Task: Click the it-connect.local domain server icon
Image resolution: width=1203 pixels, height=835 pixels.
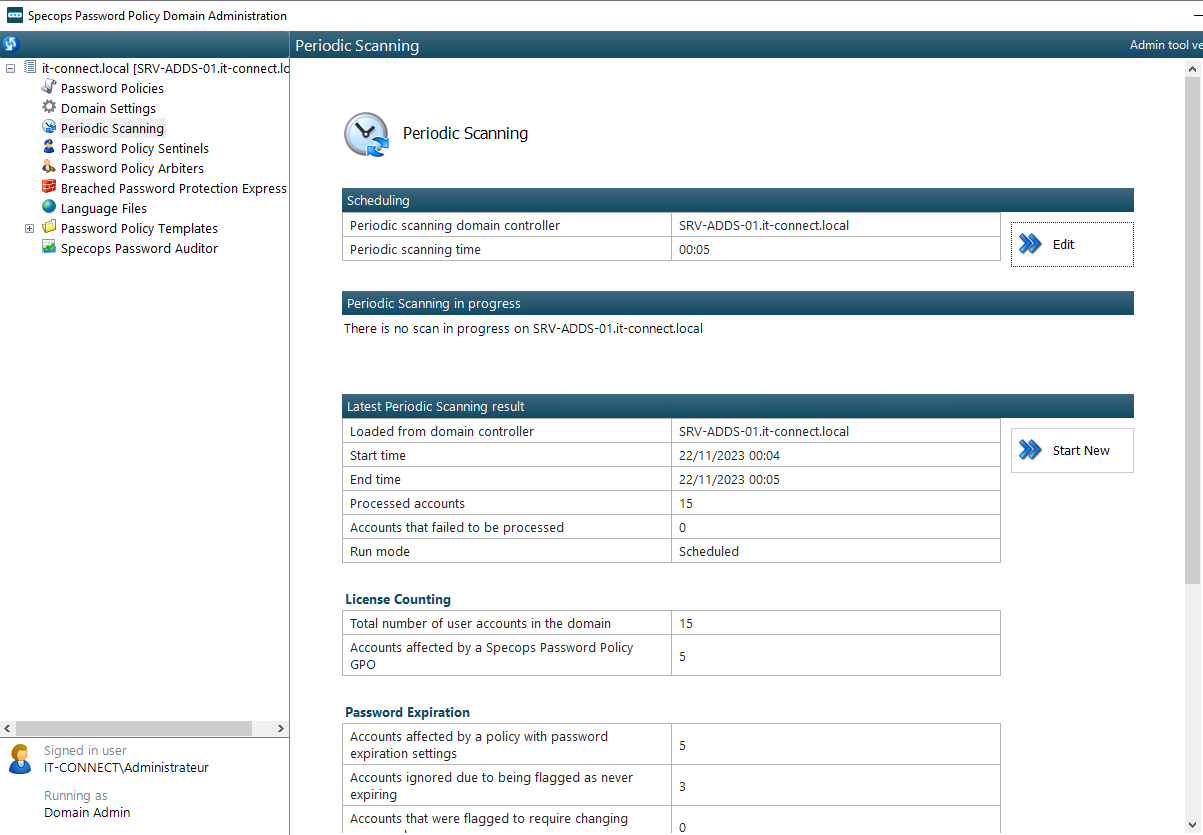Action: (x=30, y=67)
